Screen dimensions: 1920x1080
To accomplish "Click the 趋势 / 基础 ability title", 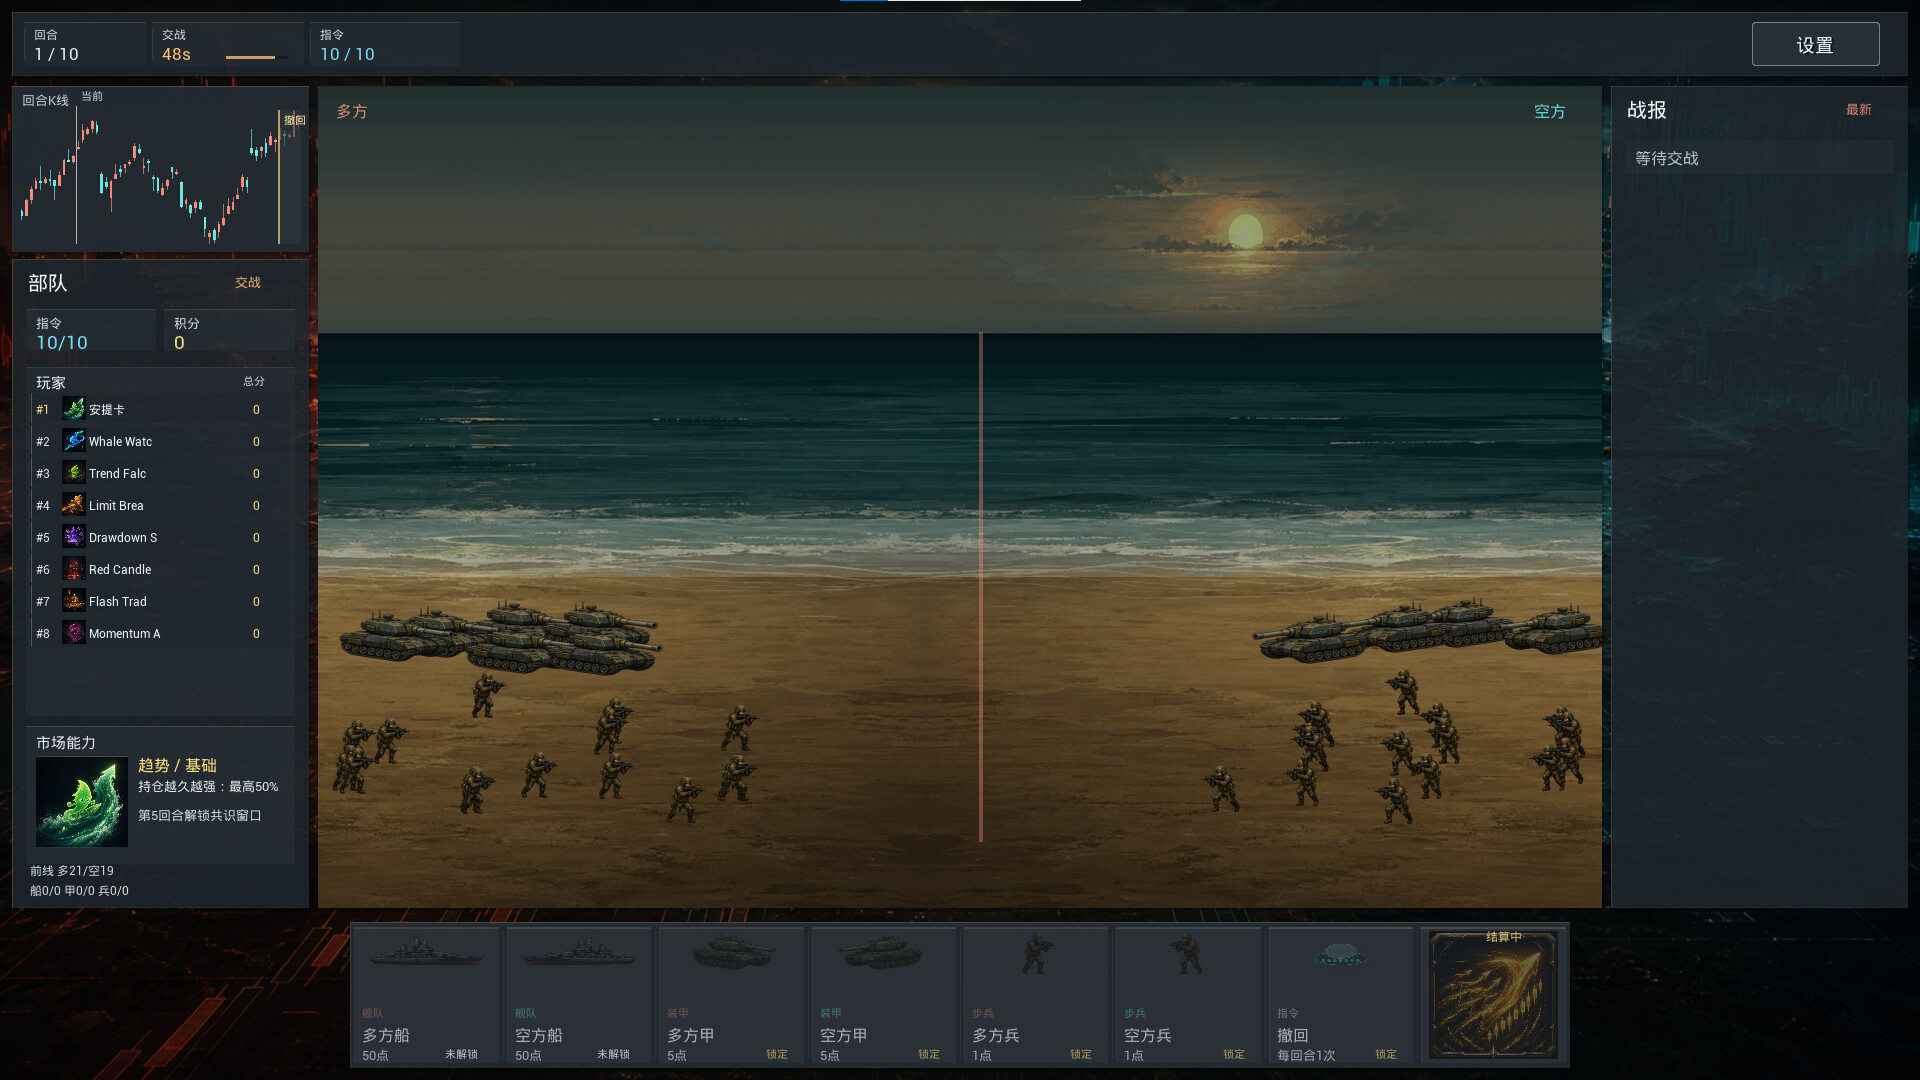I will [x=178, y=765].
